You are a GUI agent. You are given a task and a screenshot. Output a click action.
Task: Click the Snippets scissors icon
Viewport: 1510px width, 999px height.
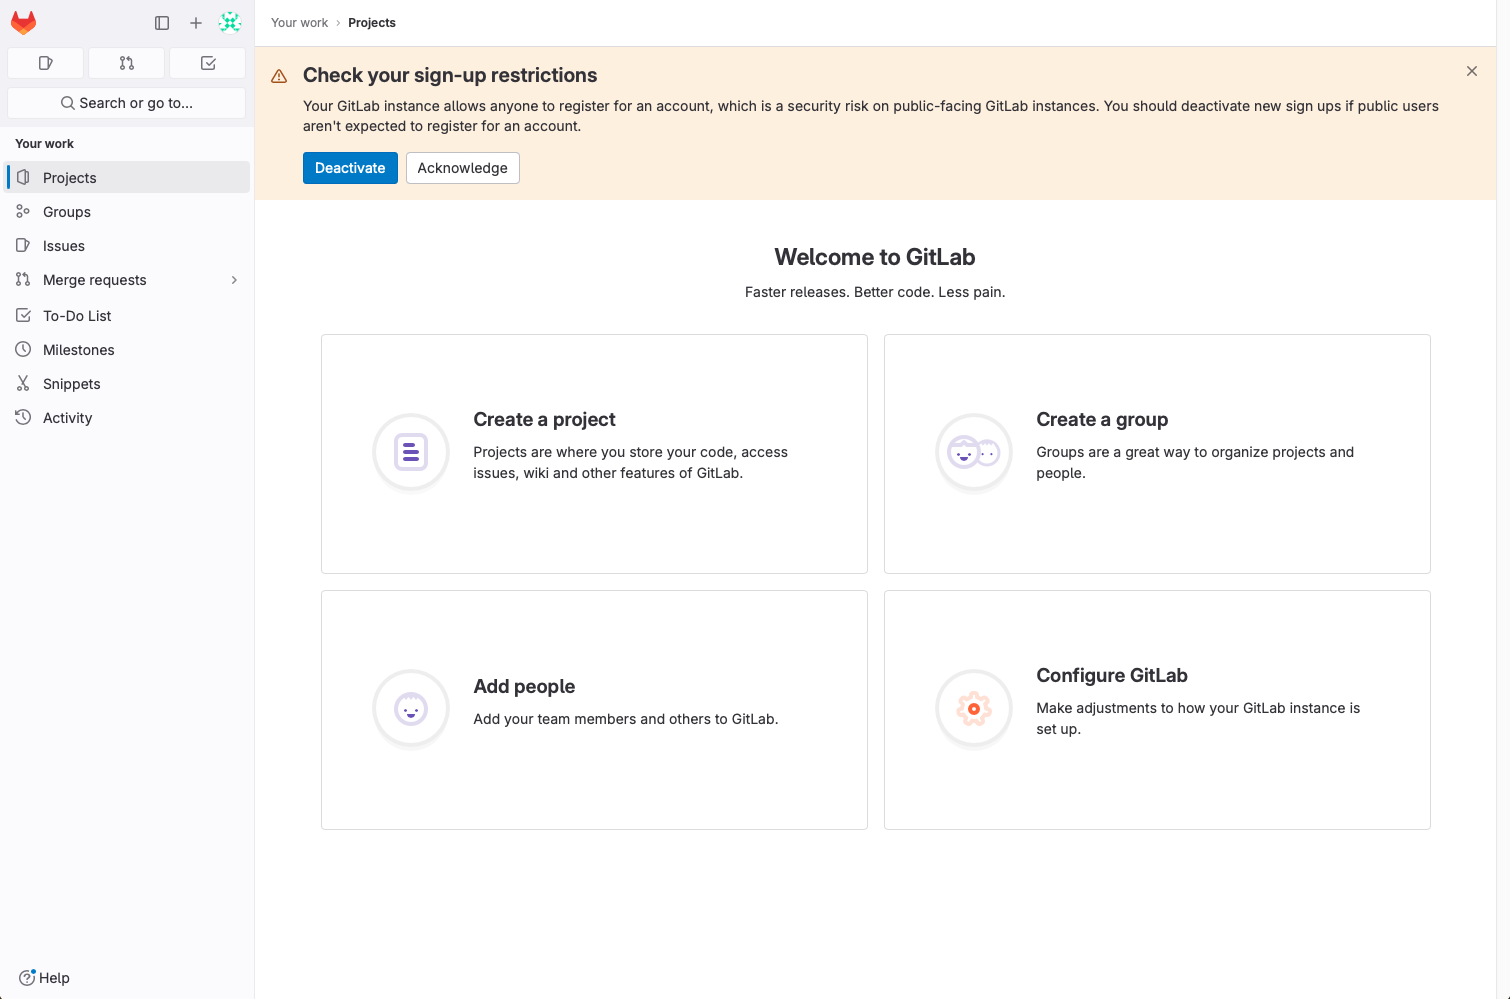click(x=23, y=383)
